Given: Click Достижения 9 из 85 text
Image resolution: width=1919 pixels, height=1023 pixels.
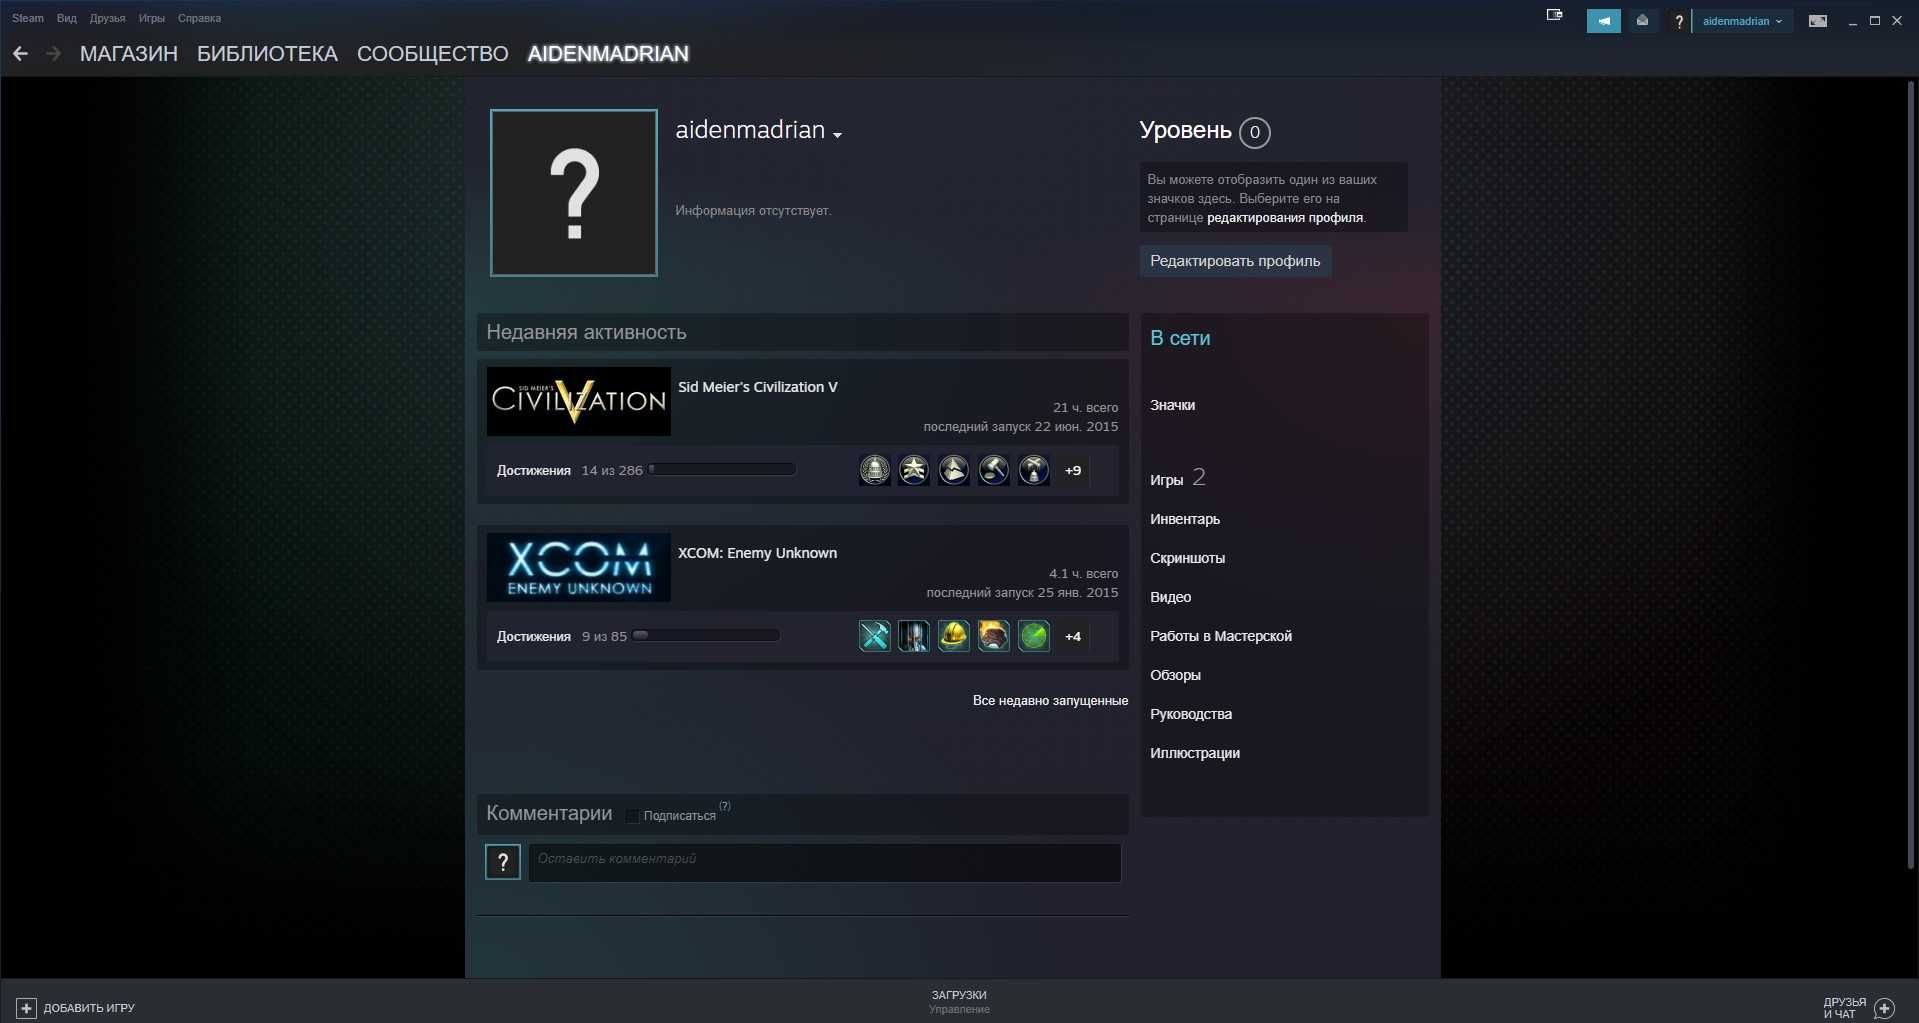Looking at the screenshot, I should (562, 636).
